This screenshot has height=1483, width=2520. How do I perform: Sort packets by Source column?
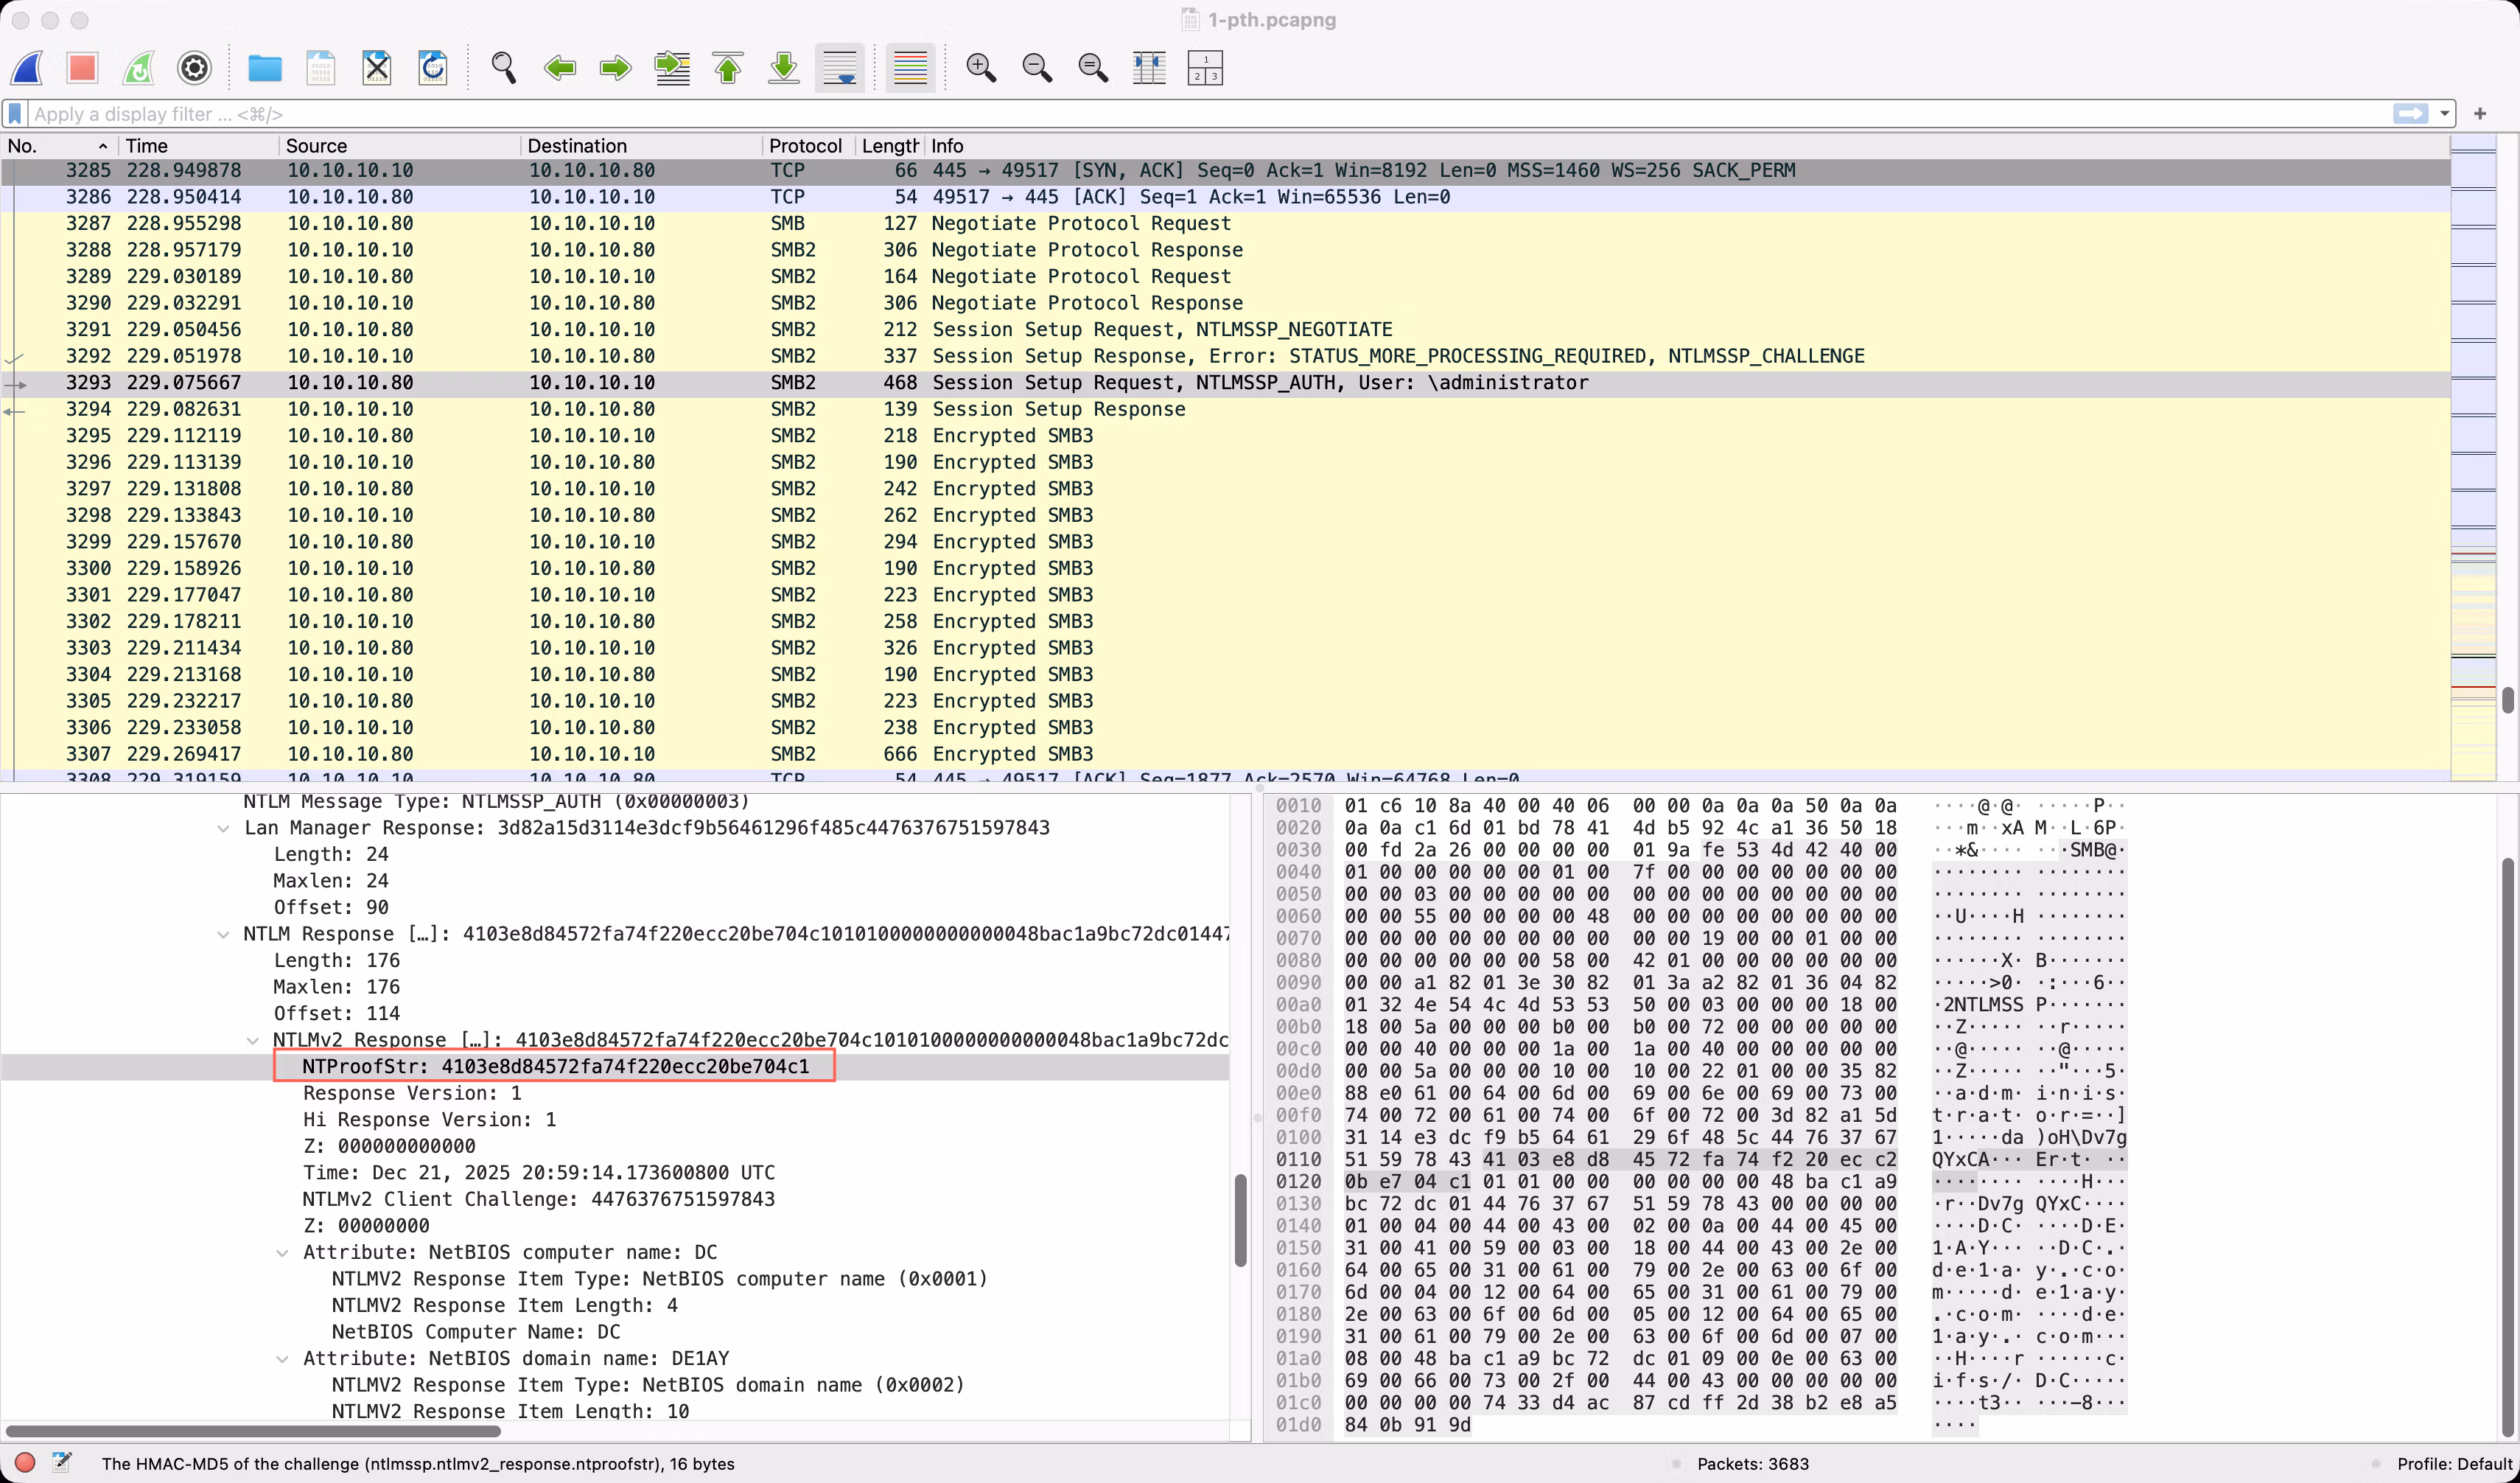(399, 146)
